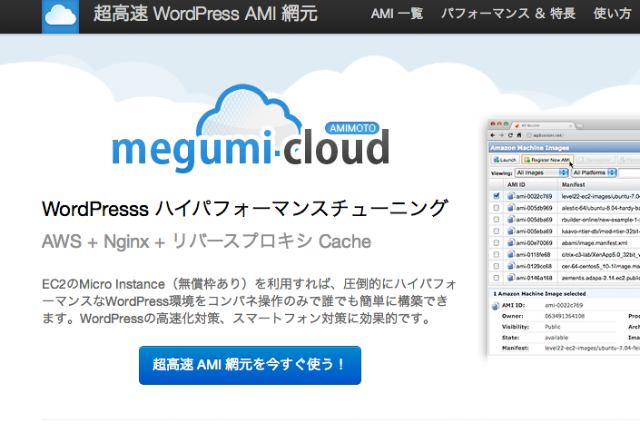Click home icon in embedded console browser
Screen dimensions: 640x433
point(519,135)
